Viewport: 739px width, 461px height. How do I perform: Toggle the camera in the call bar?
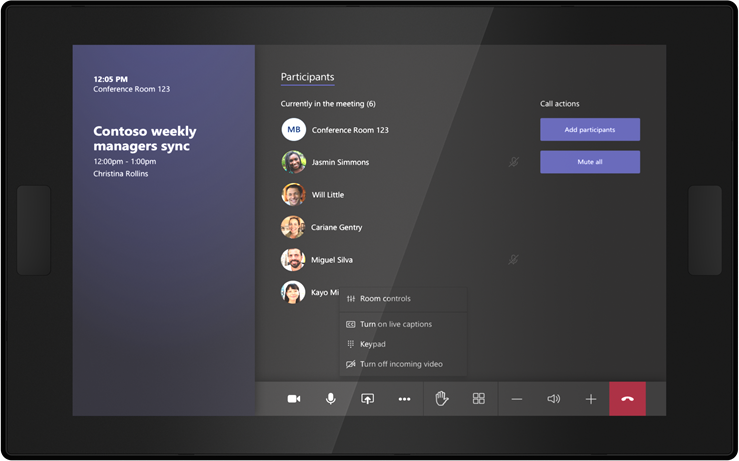[294, 399]
